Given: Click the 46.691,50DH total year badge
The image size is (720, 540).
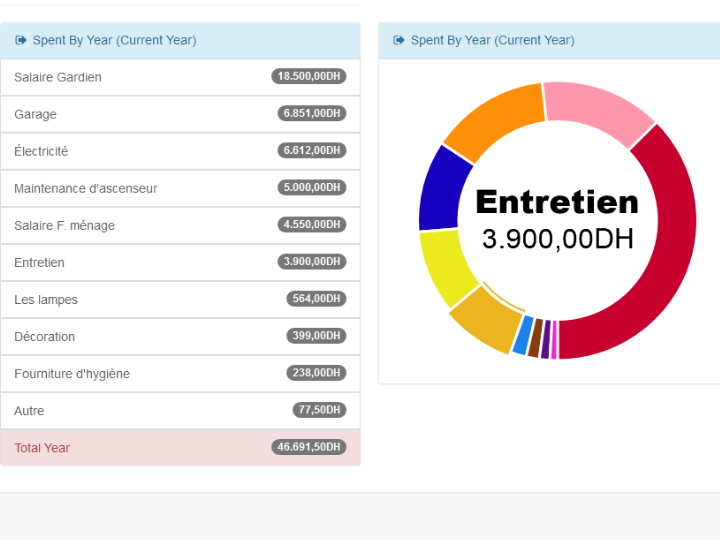Looking at the screenshot, I should pyautogui.click(x=308, y=447).
